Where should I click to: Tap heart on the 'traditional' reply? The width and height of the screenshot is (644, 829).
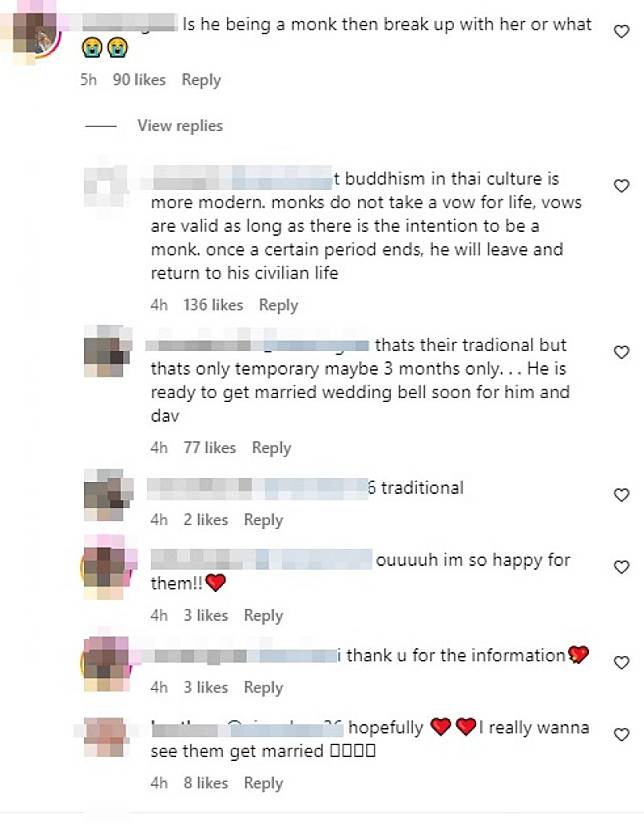[x=621, y=495]
